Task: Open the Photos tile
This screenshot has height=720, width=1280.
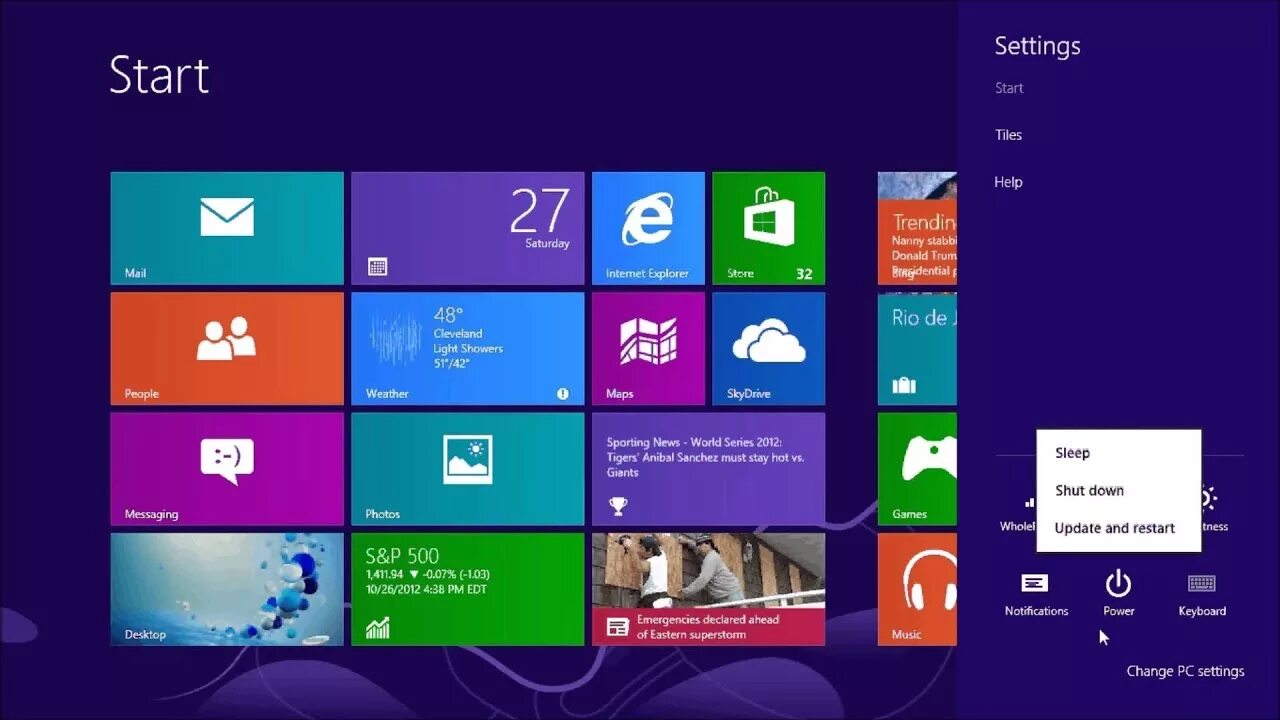Action: point(468,469)
